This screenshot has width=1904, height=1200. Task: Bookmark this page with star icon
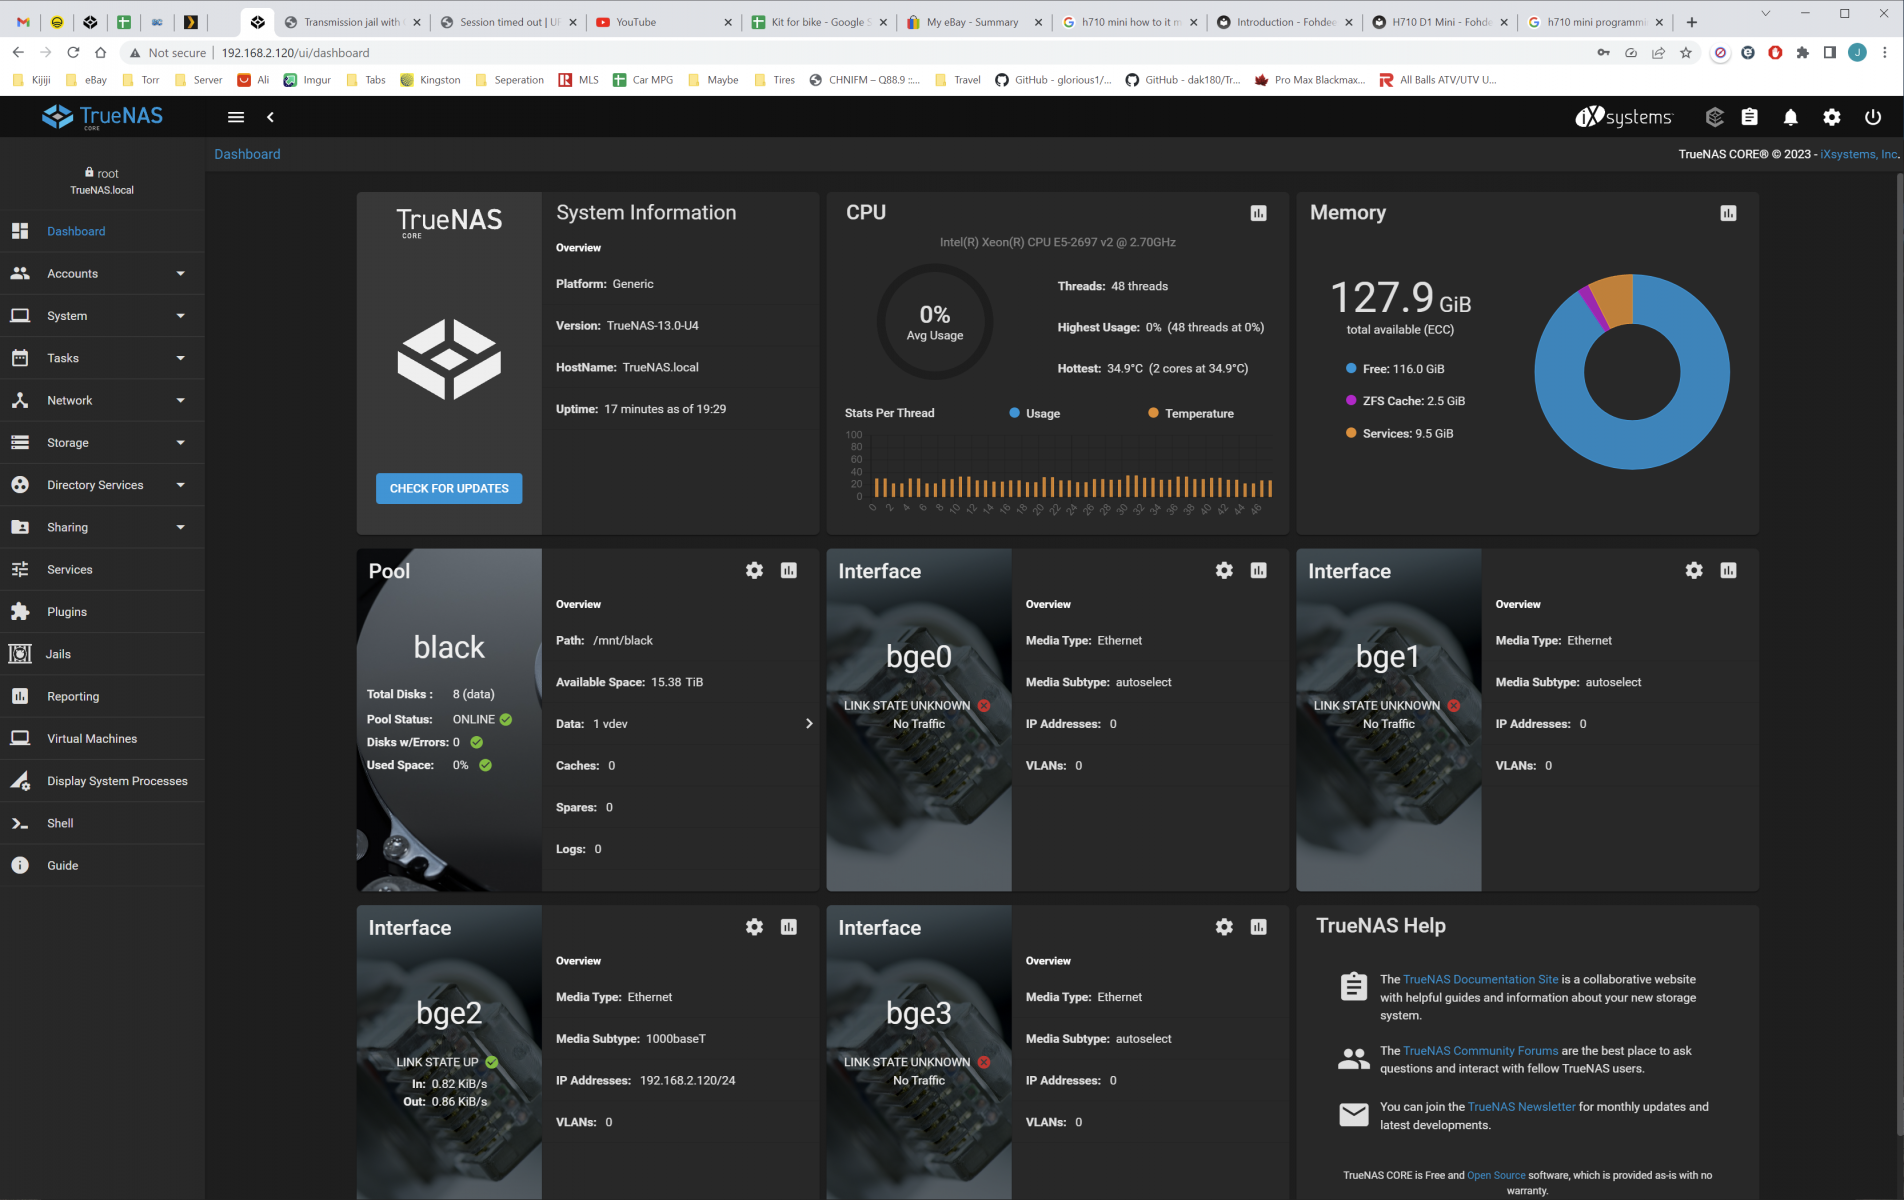click(x=1686, y=52)
